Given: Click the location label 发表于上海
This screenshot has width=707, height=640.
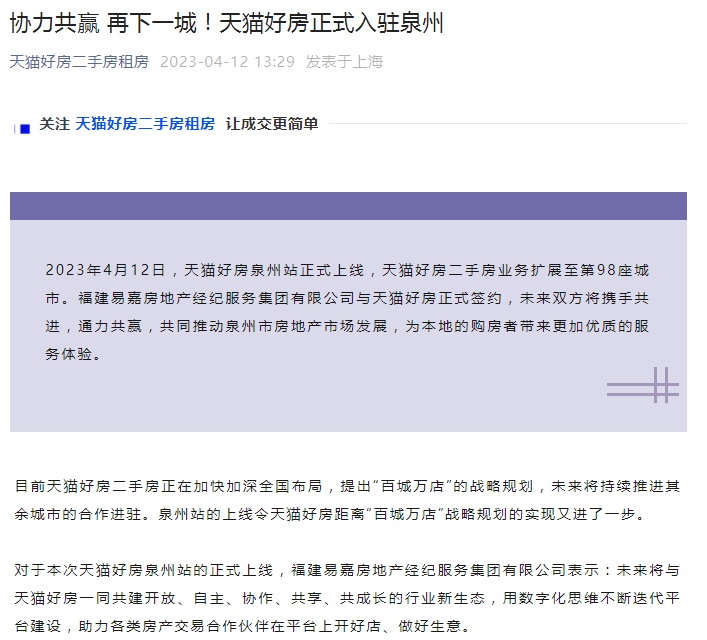Looking at the screenshot, I should tap(344, 62).
